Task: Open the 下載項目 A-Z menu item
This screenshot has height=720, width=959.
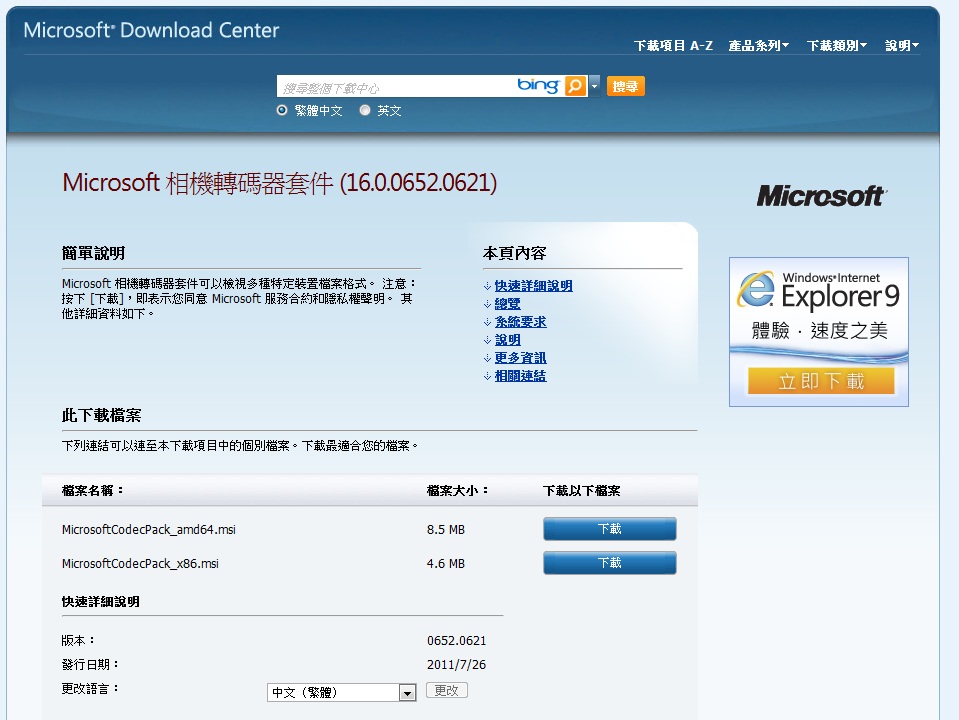Action: [673, 45]
